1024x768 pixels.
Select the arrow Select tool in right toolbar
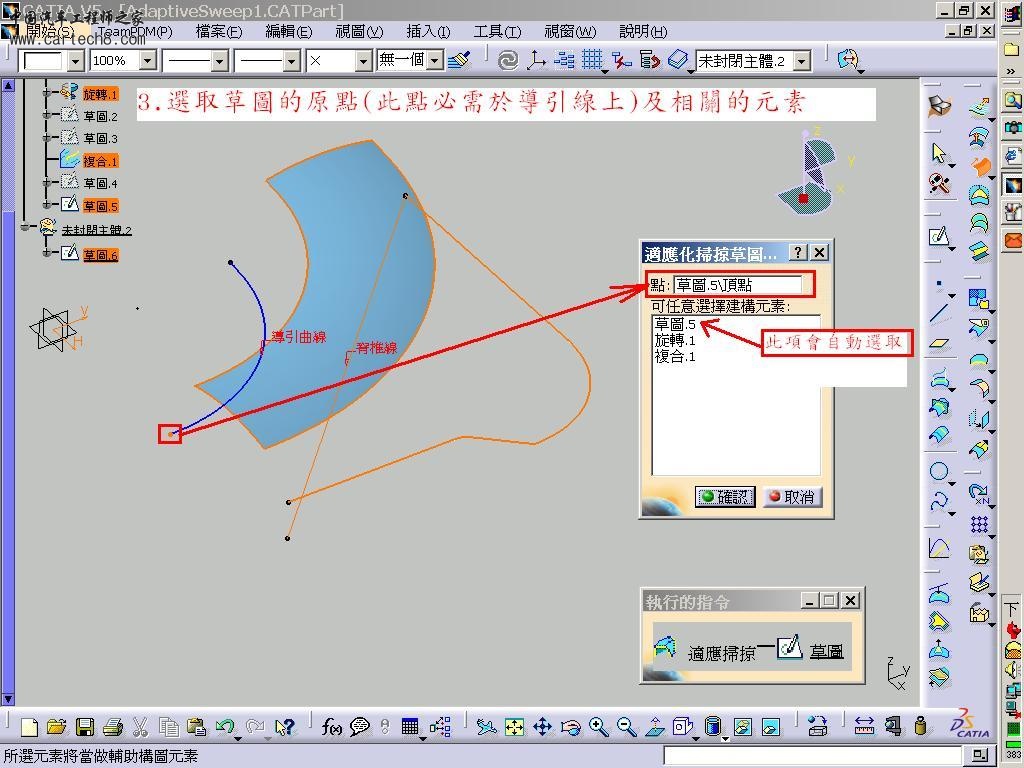point(938,153)
